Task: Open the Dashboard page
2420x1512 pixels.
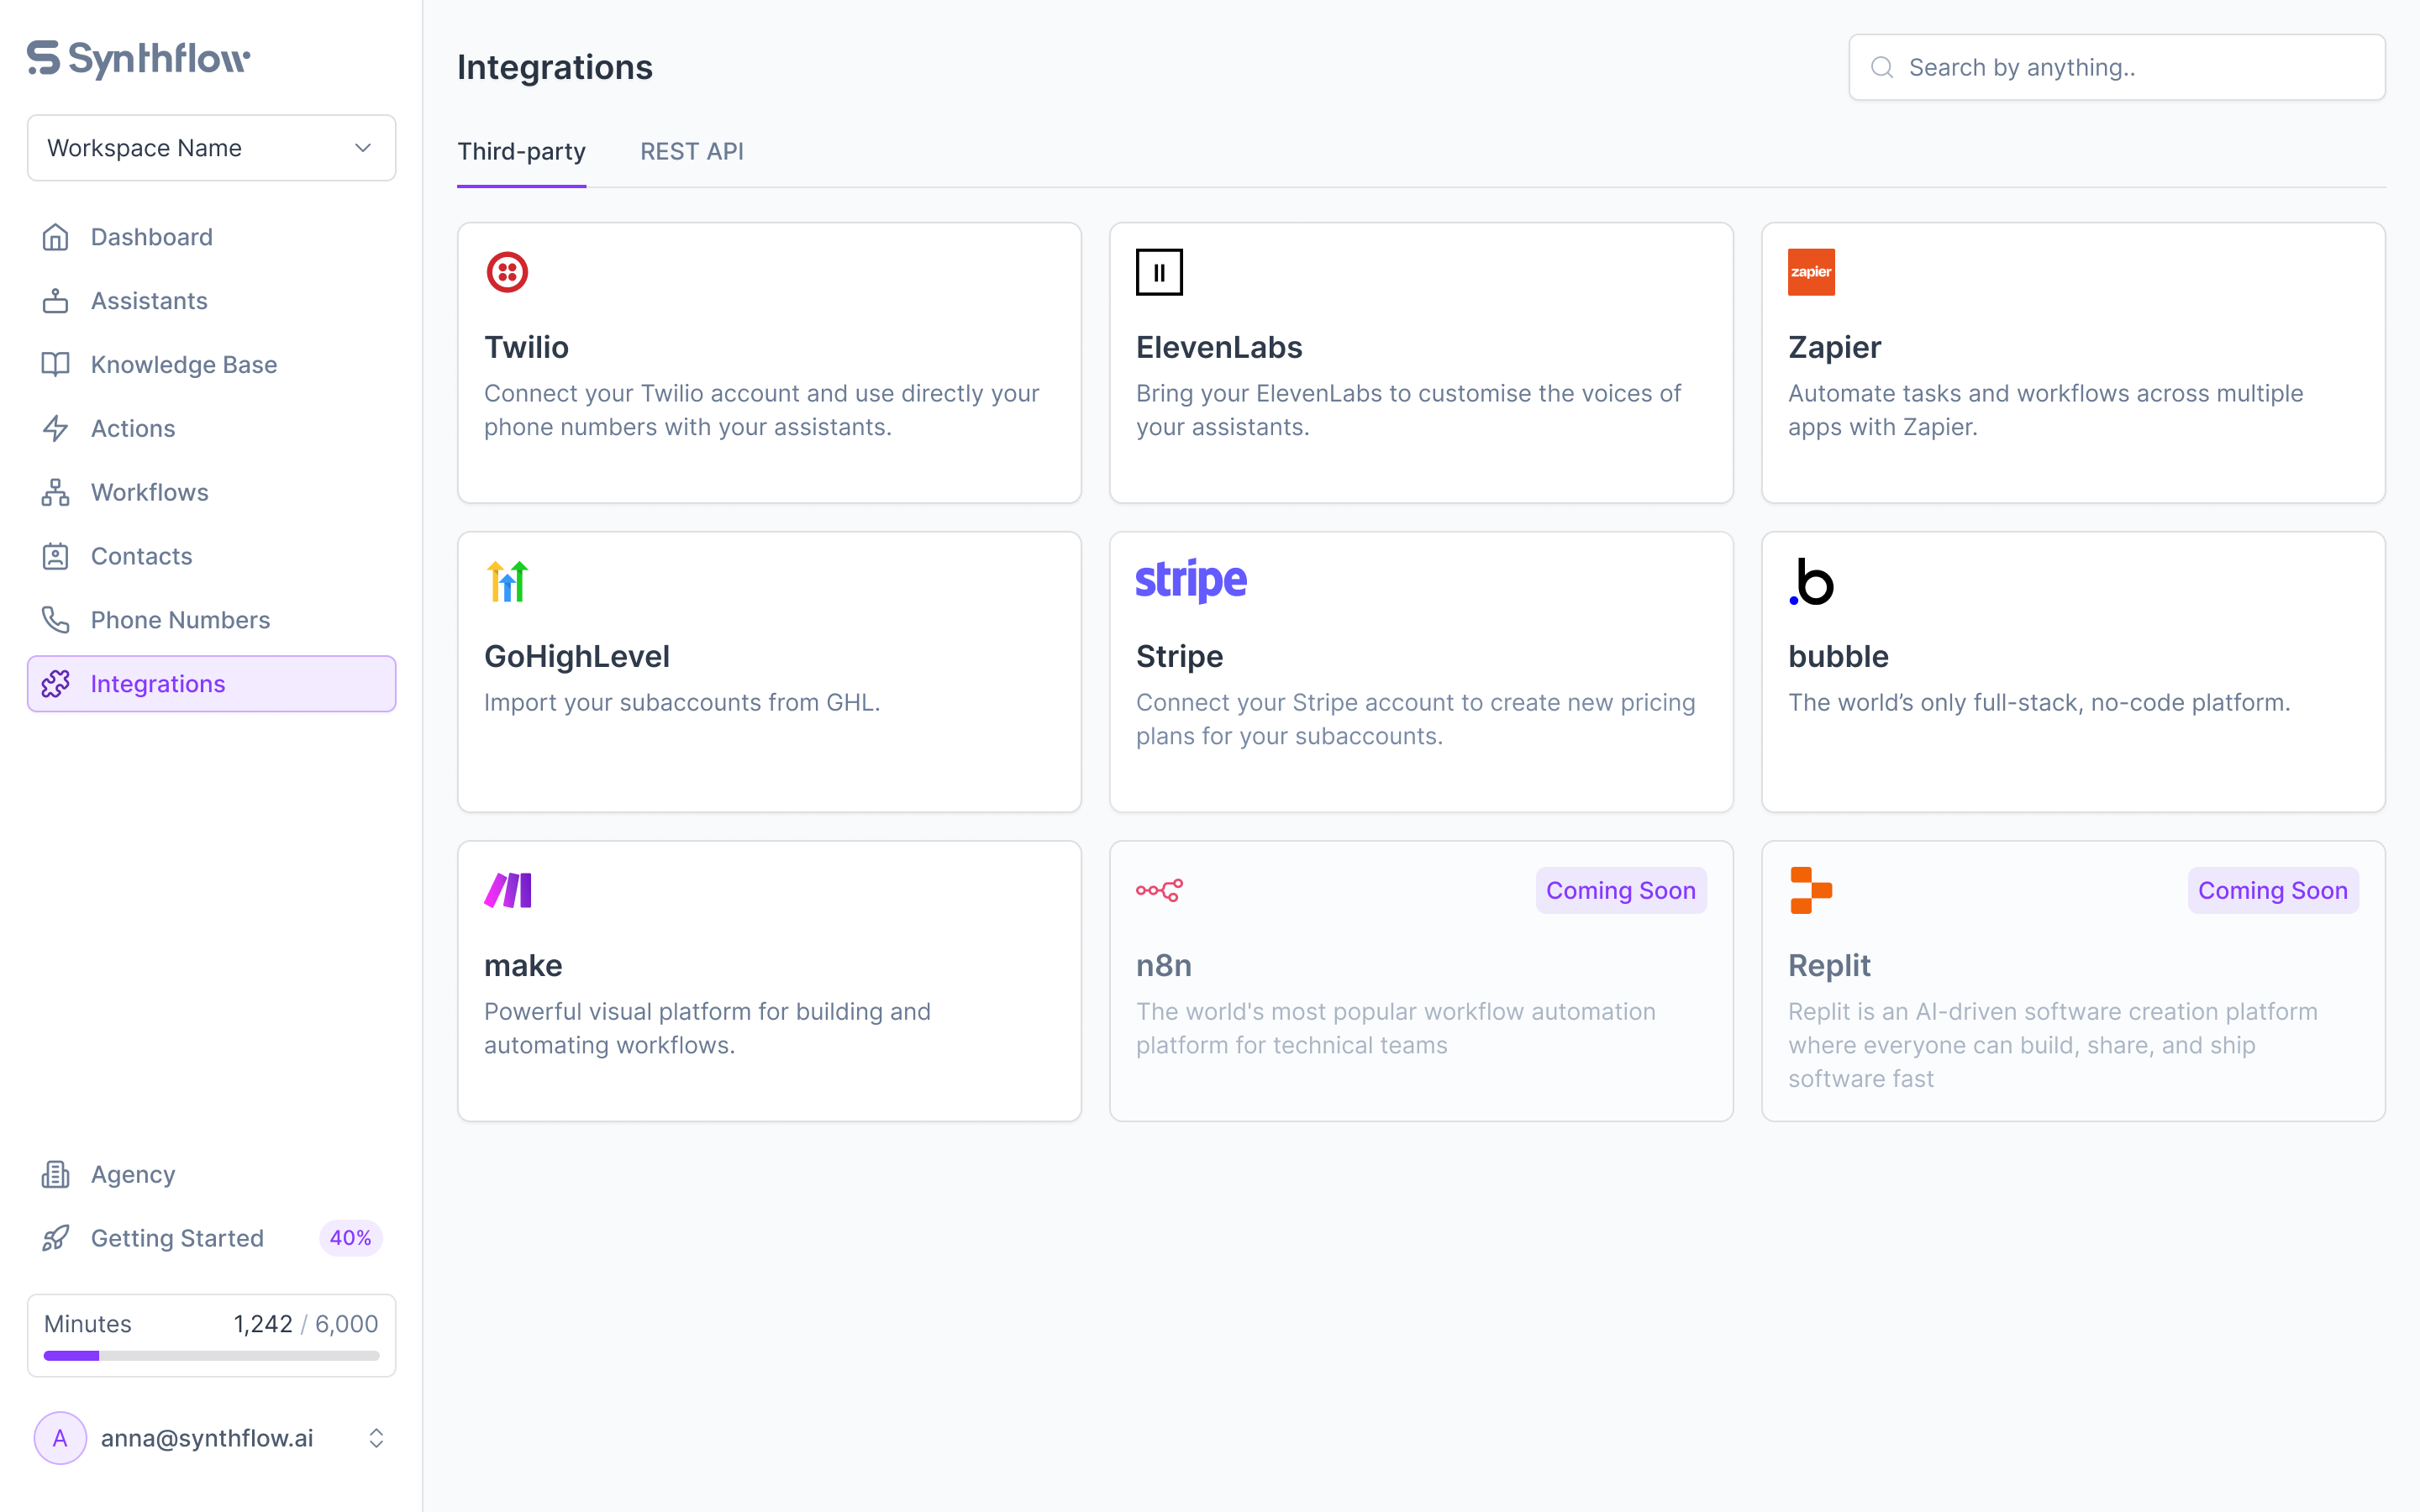Action: coord(151,237)
